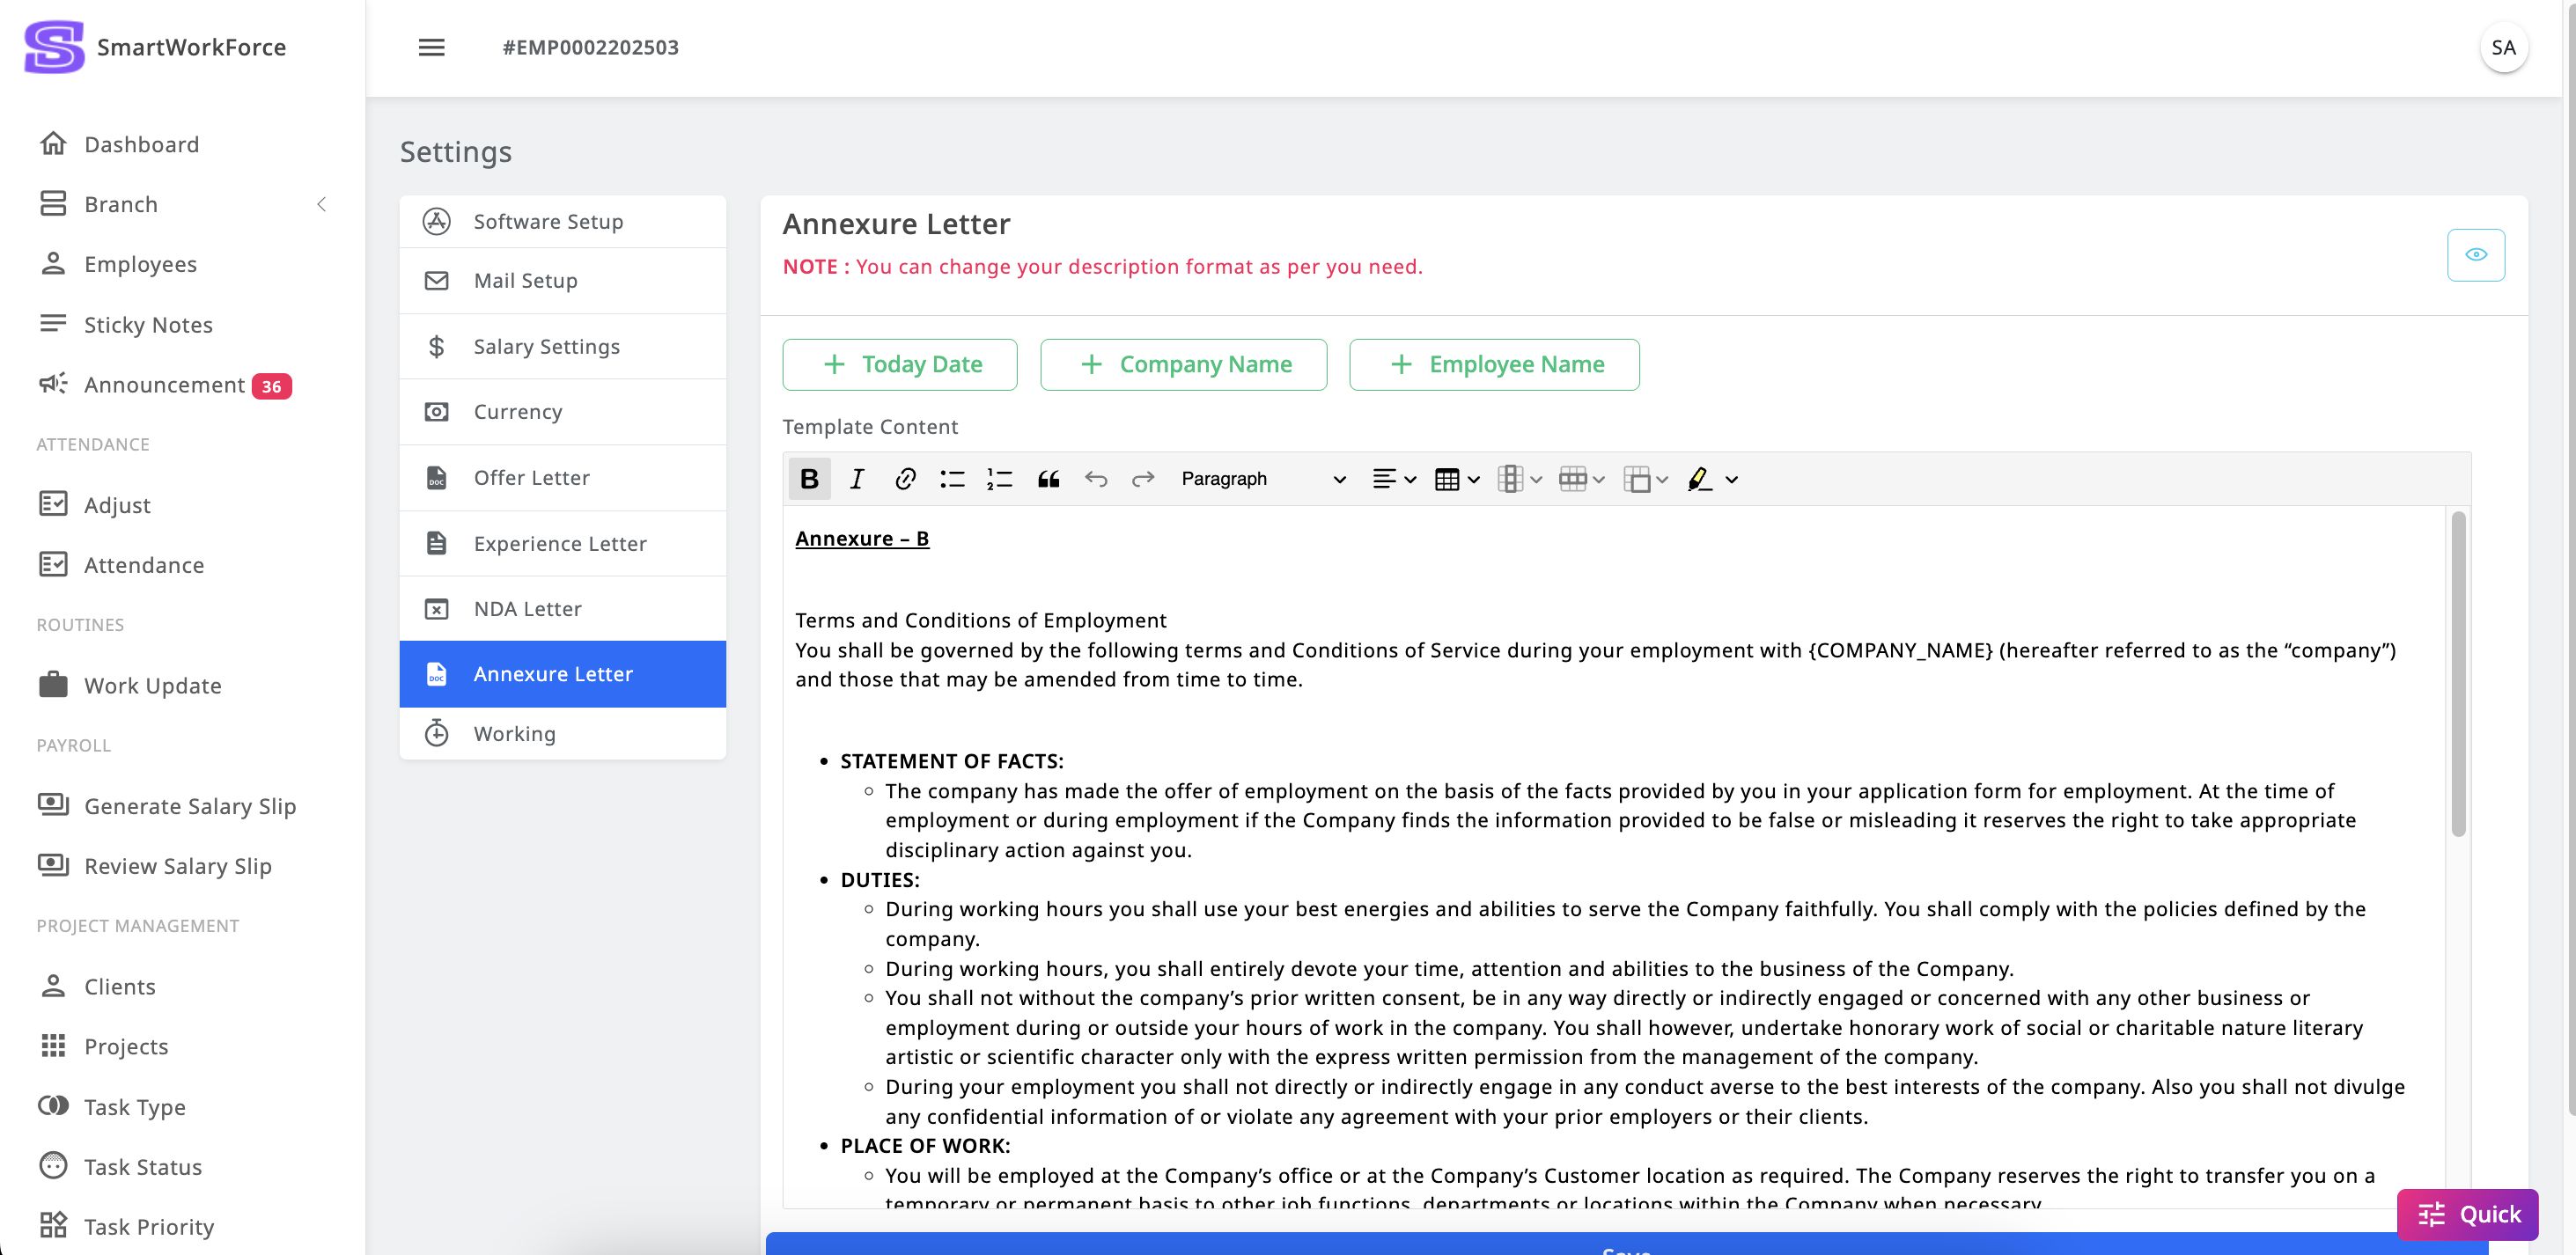
Task: Insert Employee Name placeholder
Action: tap(1494, 364)
